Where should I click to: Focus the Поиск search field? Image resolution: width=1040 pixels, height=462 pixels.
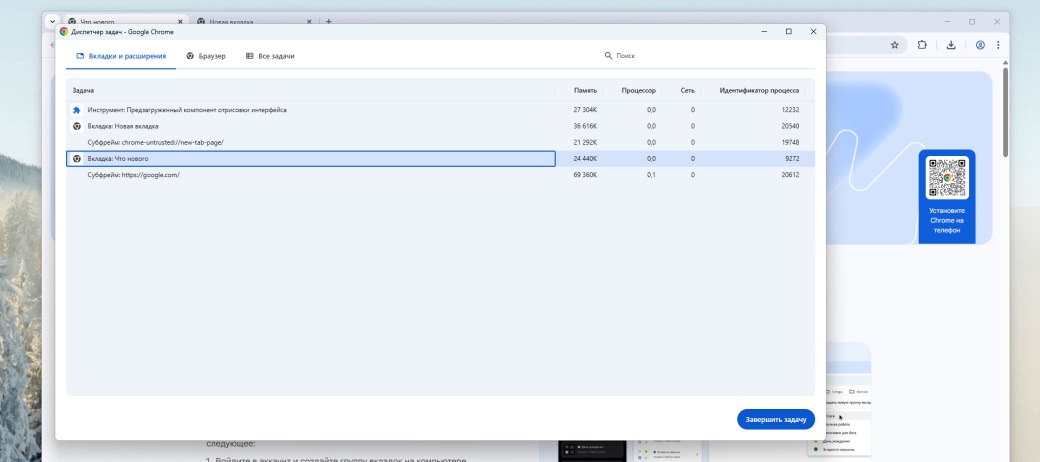tap(660, 56)
